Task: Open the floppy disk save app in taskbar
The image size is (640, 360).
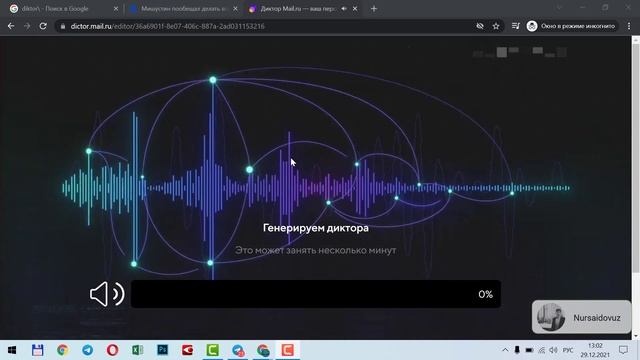Action: (x=38, y=350)
